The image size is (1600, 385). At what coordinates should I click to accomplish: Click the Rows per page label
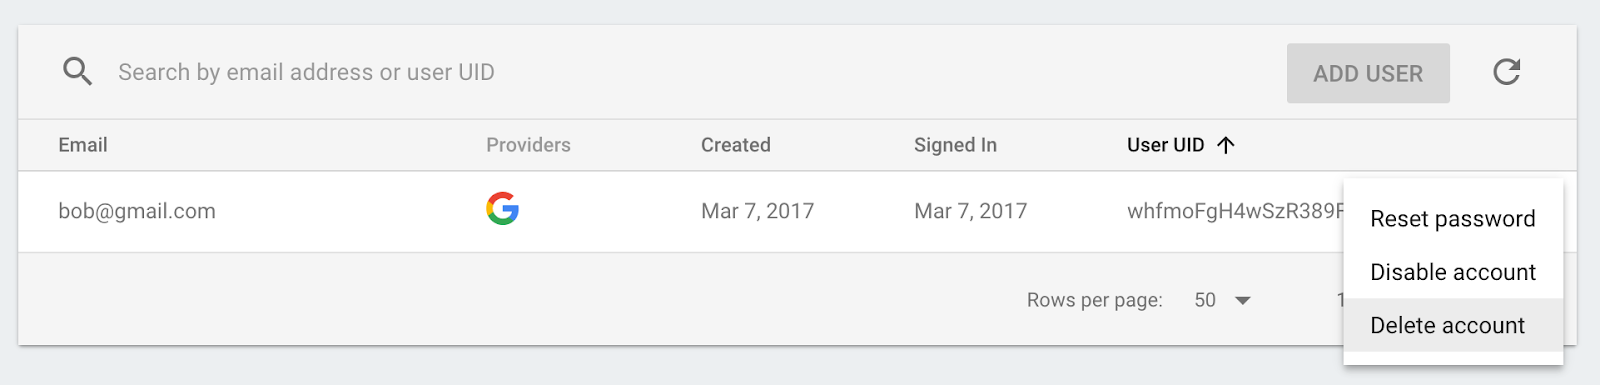(1095, 300)
